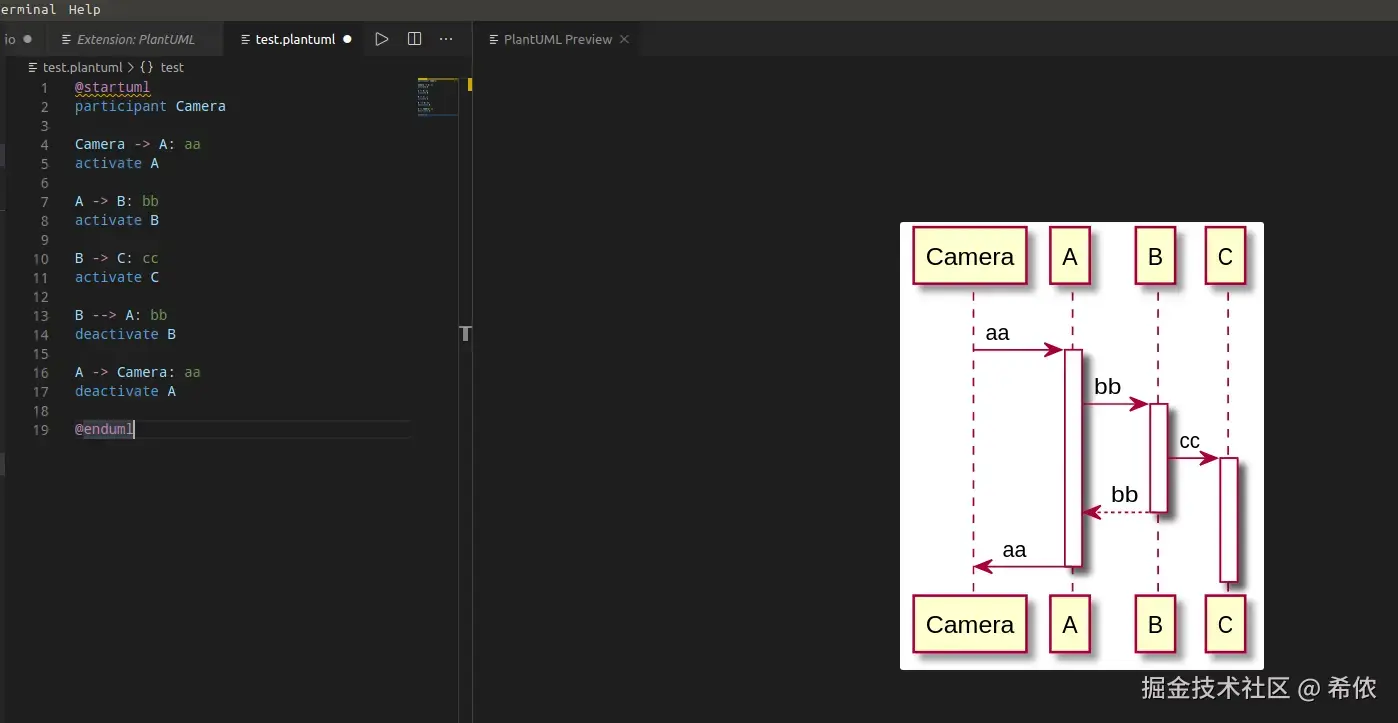The height and width of the screenshot is (723, 1398).
Task: Click the bottom C participant box in preview
Action: (x=1225, y=624)
